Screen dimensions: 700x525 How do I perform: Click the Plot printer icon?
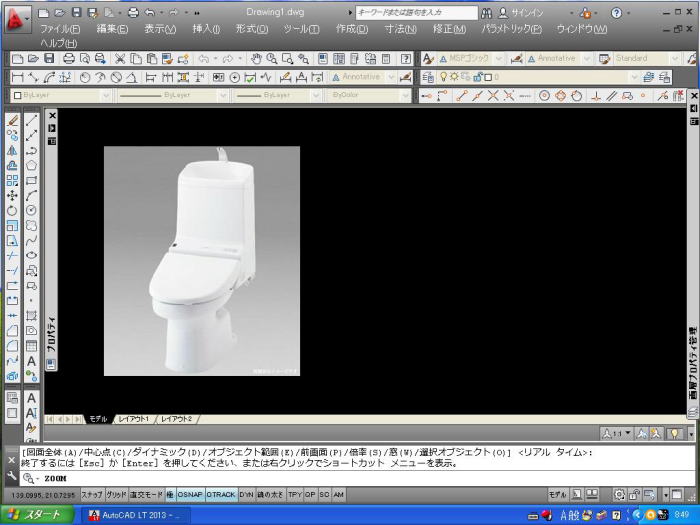click(69, 58)
